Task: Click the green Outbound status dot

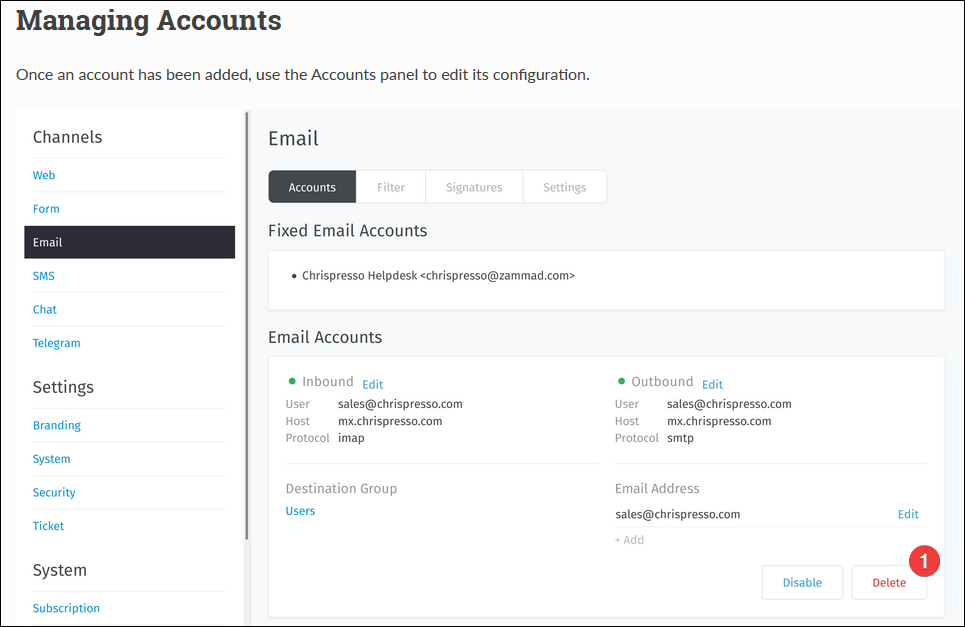Action: click(x=622, y=381)
